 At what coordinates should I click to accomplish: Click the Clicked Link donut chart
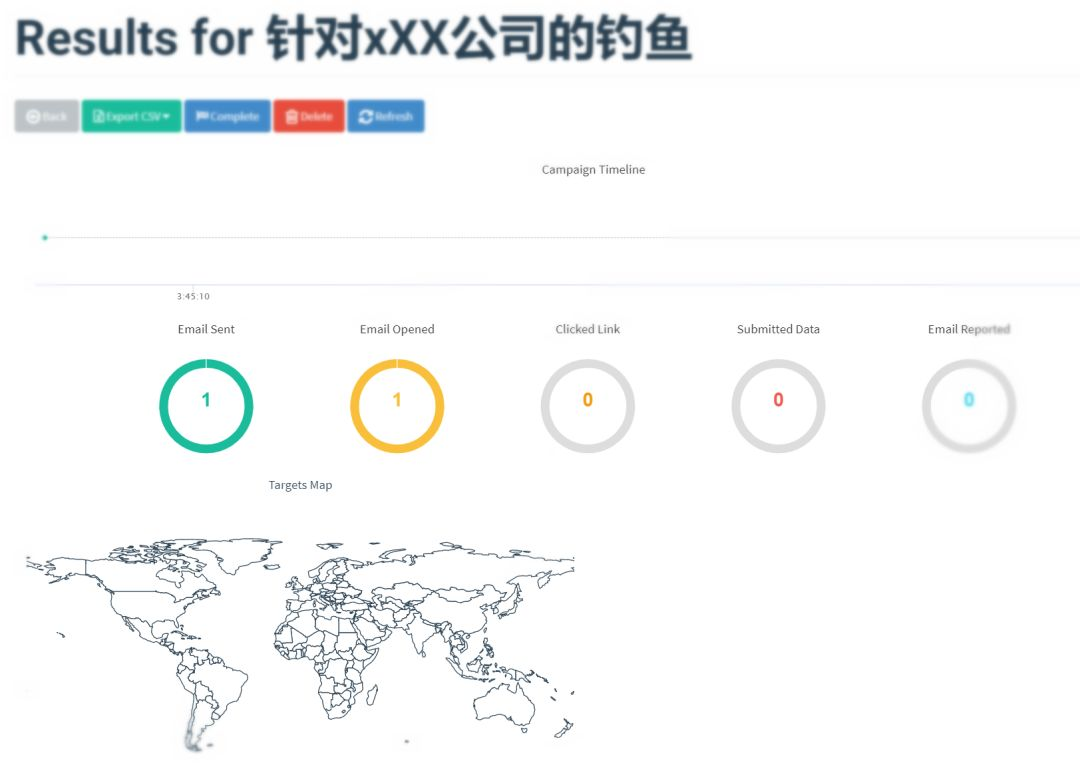(588, 406)
